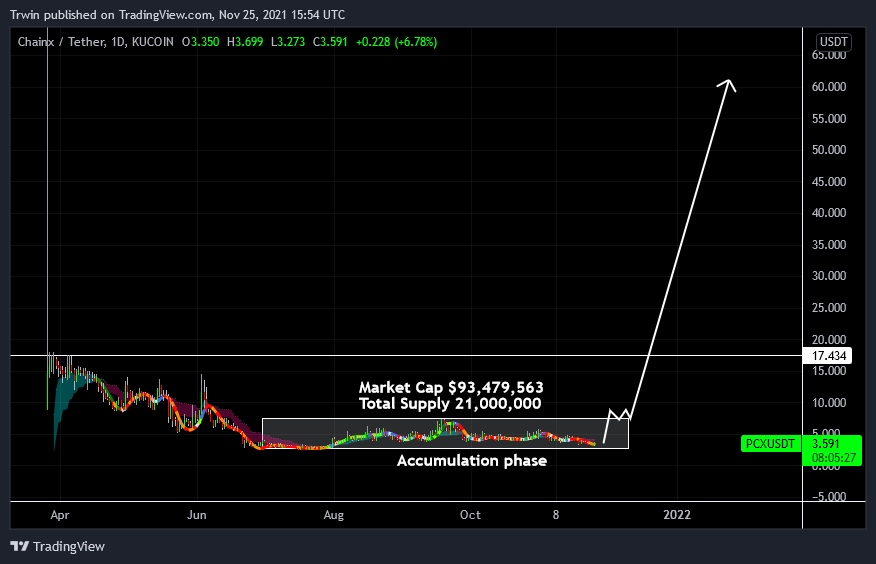Screen dimensions: 876x564
Task: Click the Oct label on time axis
Action: [470, 515]
